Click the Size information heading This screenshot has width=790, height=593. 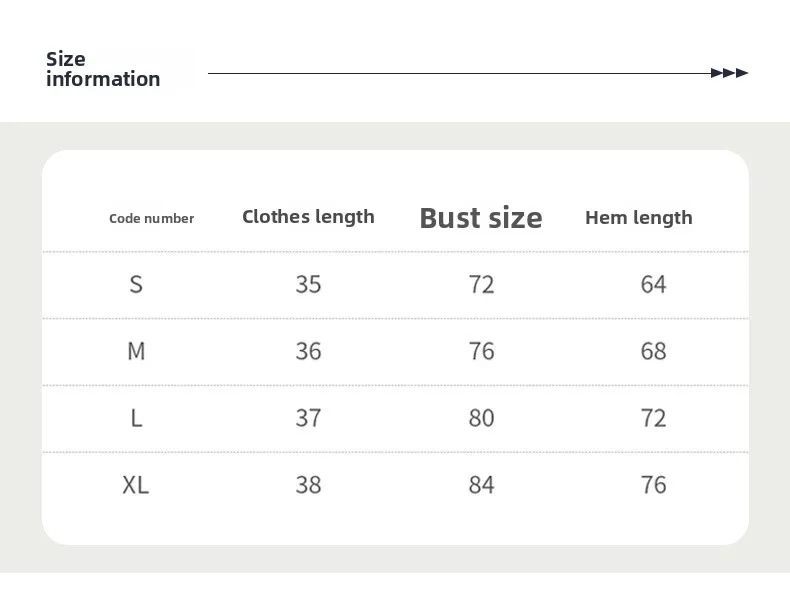click(102, 69)
